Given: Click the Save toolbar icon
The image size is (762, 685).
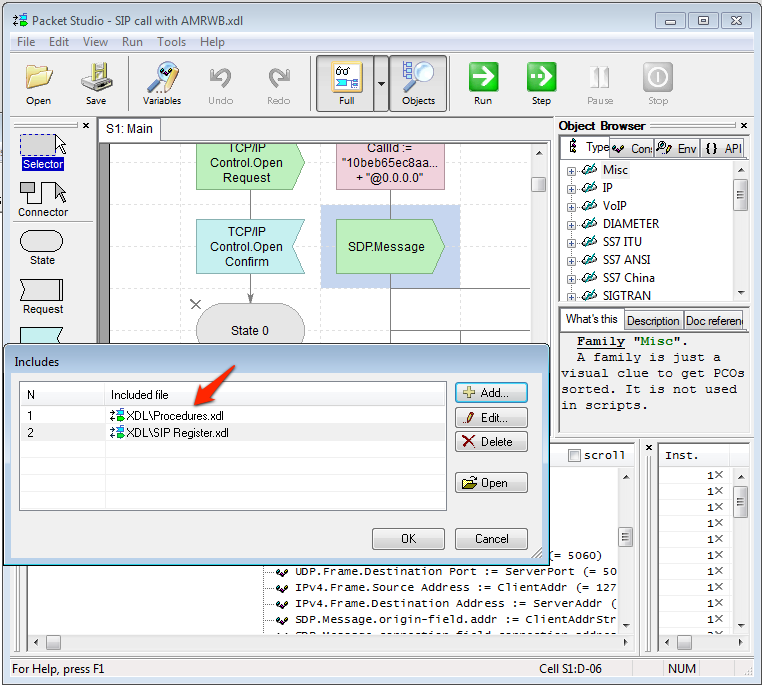Looking at the screenshot, I should coord(96,83).
